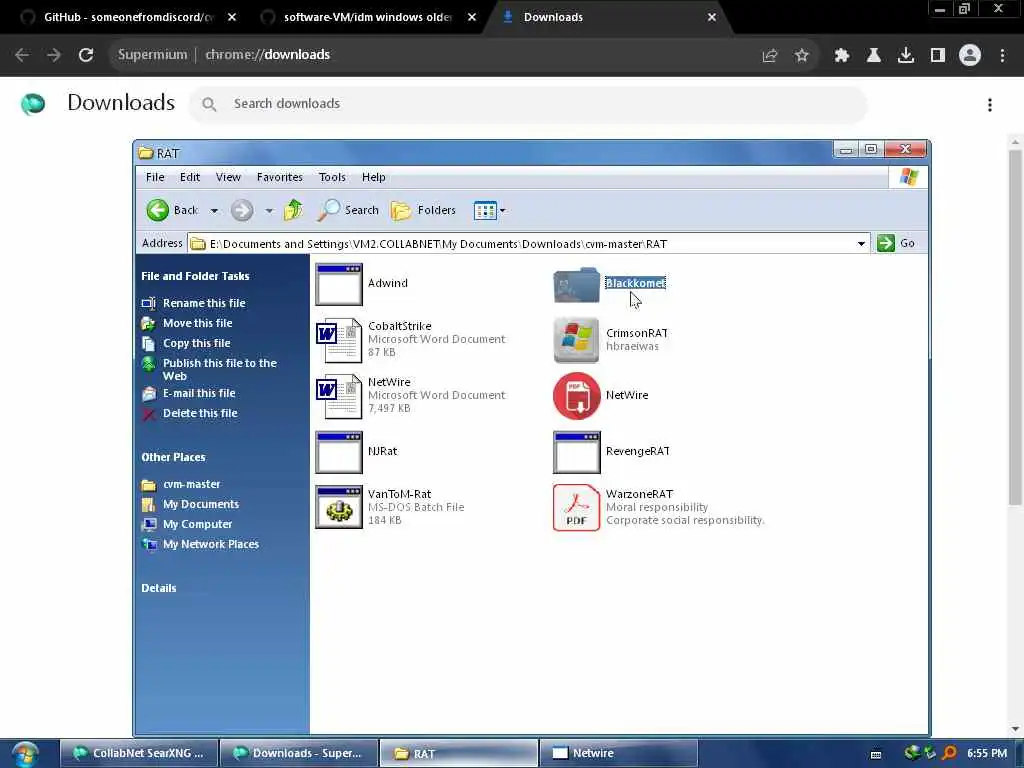Screen dimensions: 1024x768
Task: Click the Share this page icon
Action: tap(770, 56)
